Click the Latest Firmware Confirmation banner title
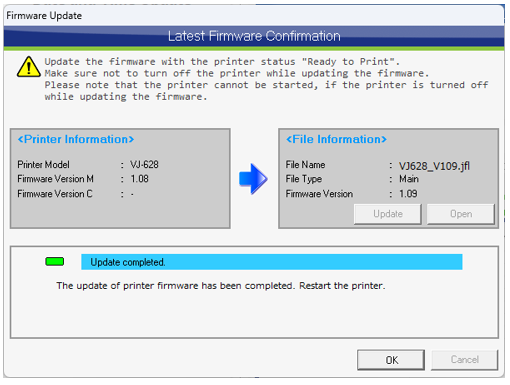This screenshot has width=510, height=385. point(254,36)
